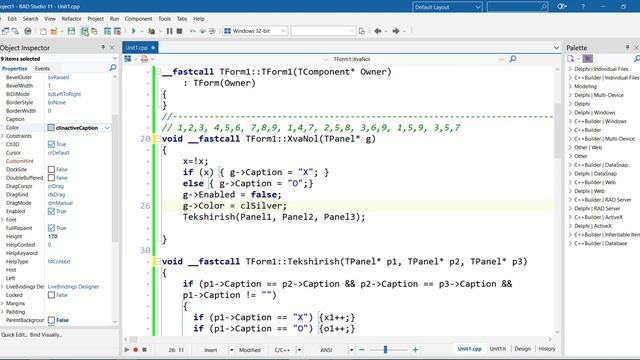Image resolution: width=640 pixels, height=360 pixels.
Task: Click the search icon in Object Inspector
Action: tap(113, 68)
